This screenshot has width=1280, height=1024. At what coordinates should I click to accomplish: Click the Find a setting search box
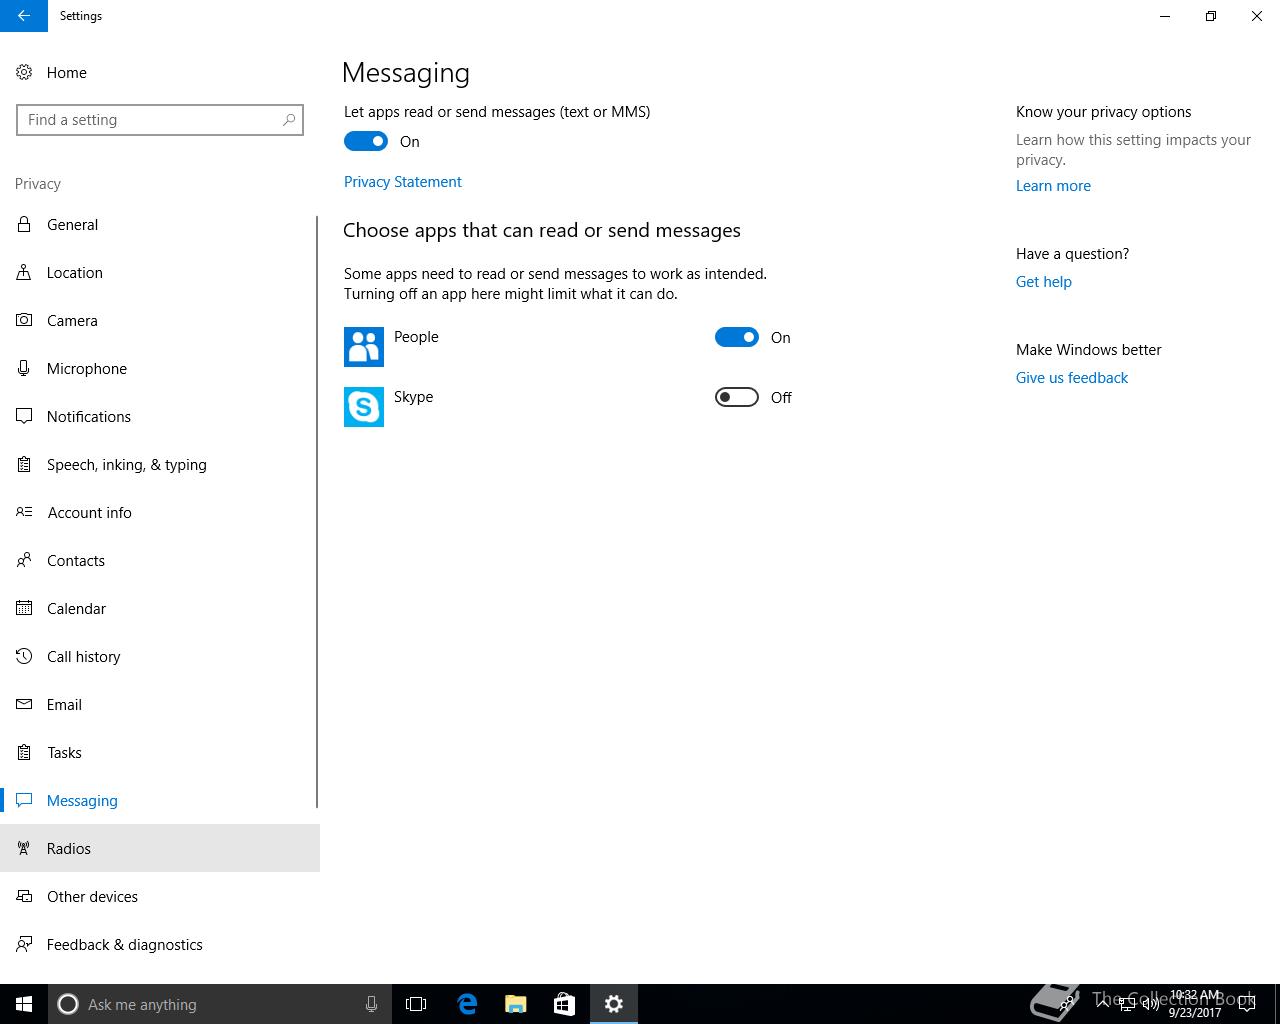click(x=150, y=120)
